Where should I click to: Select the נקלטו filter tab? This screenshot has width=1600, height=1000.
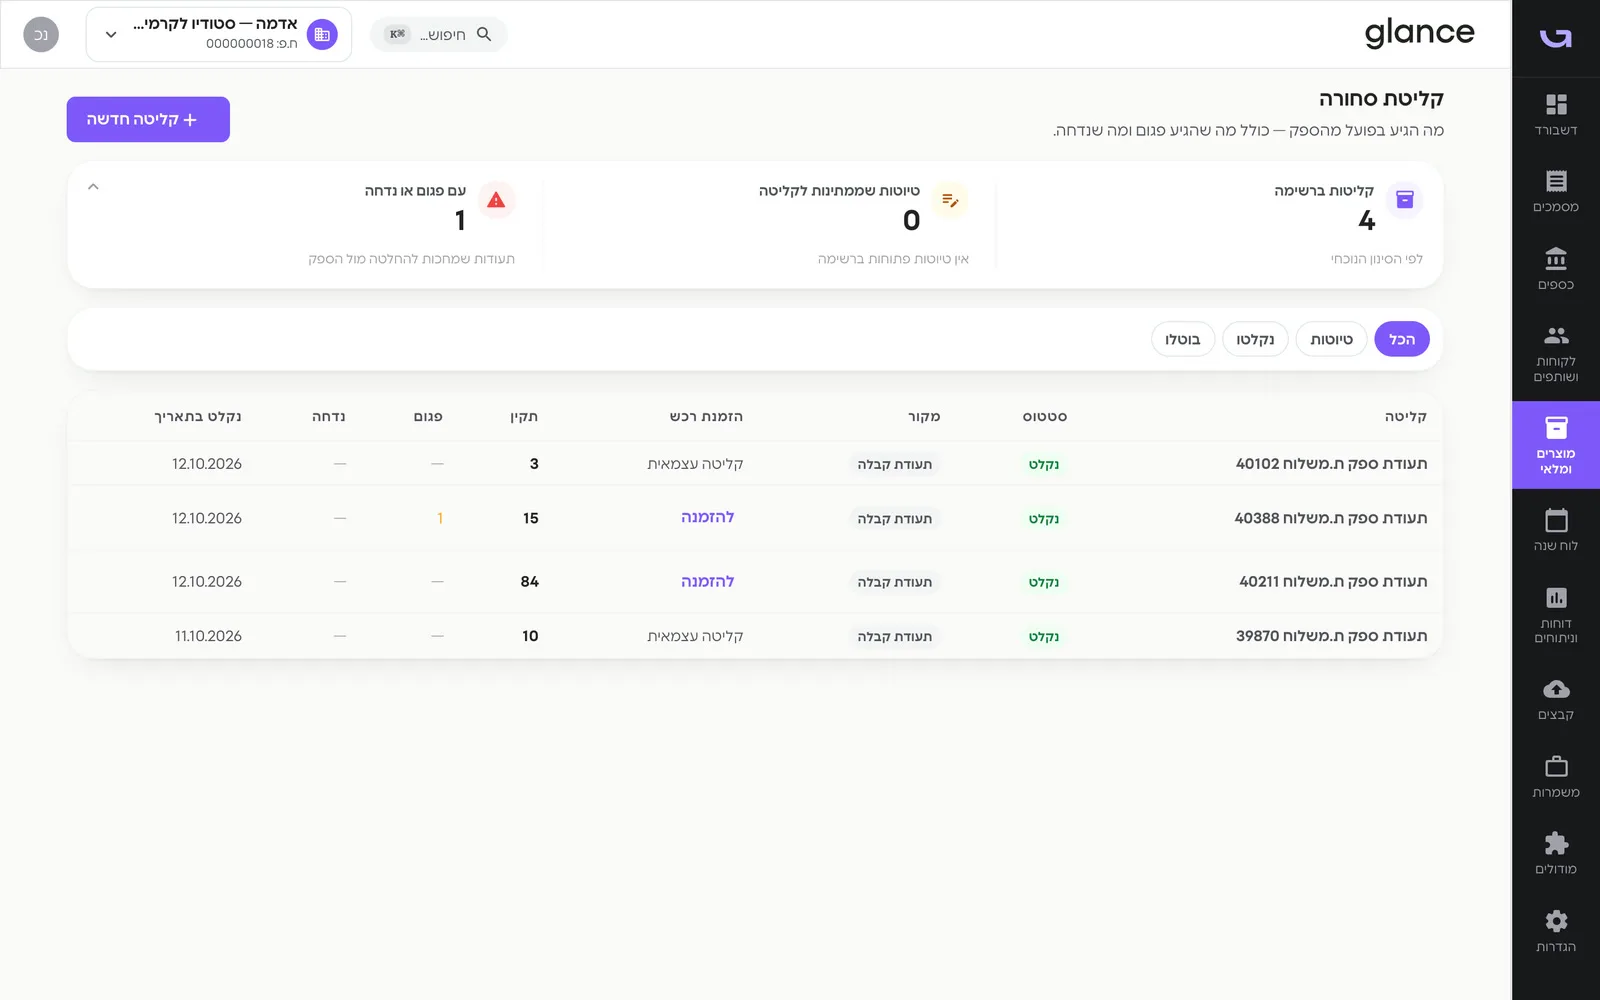(1255, 339)
